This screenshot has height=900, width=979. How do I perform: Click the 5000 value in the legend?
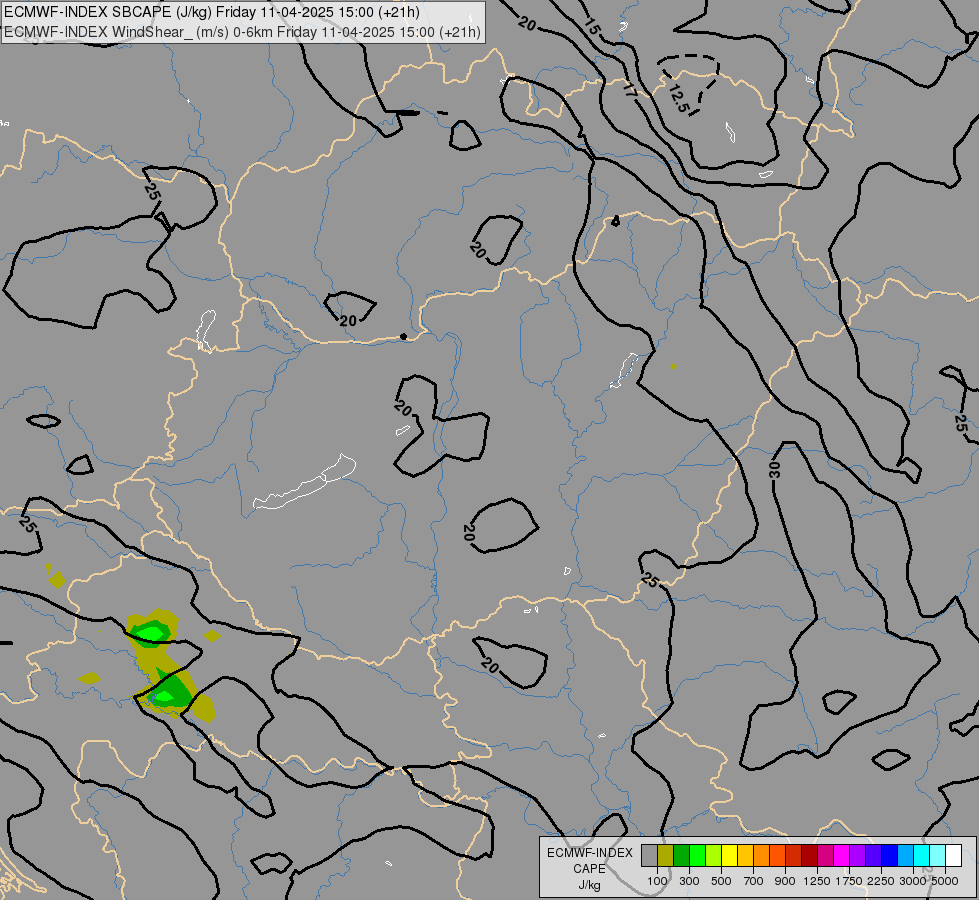(x=945, y=881)
